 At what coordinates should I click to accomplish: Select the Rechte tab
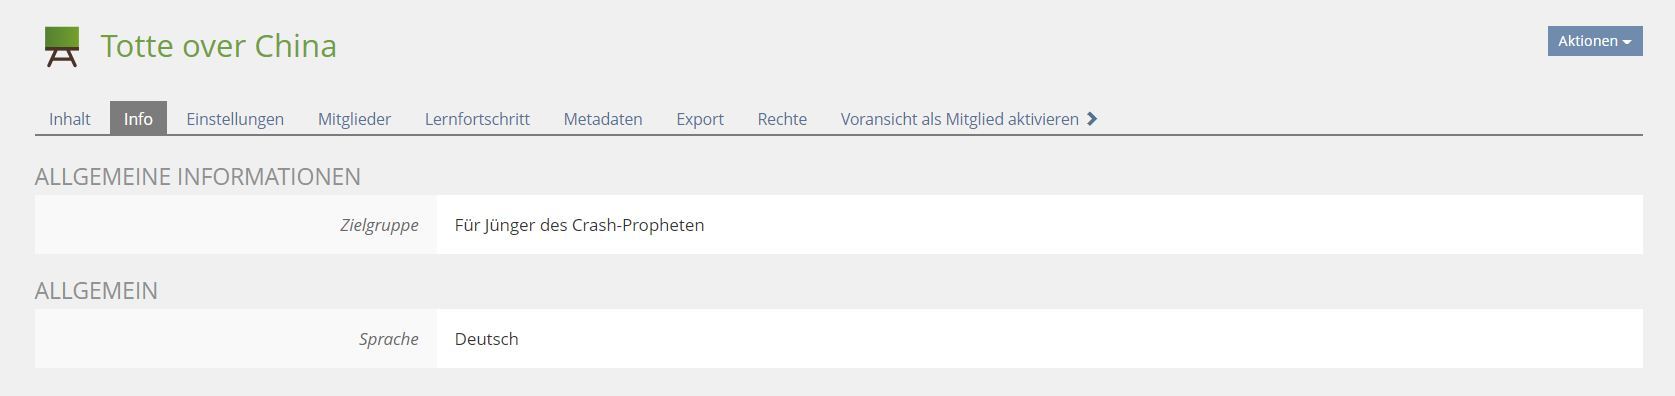click(782, 118)
